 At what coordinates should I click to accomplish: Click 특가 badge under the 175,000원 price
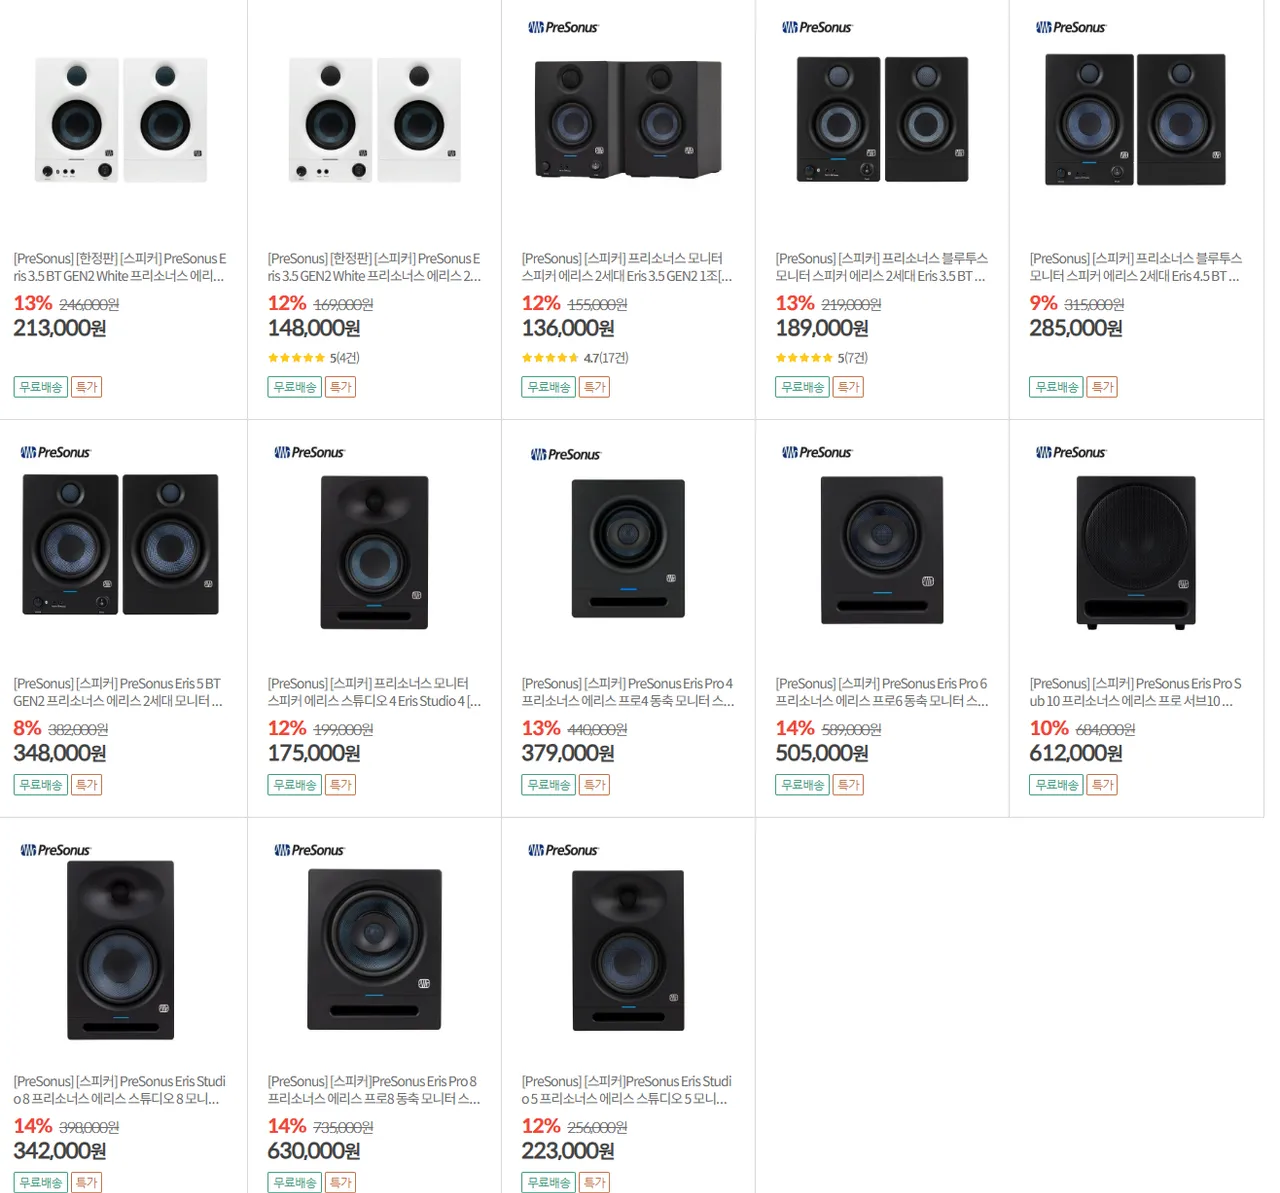click(x=341, y=785)
